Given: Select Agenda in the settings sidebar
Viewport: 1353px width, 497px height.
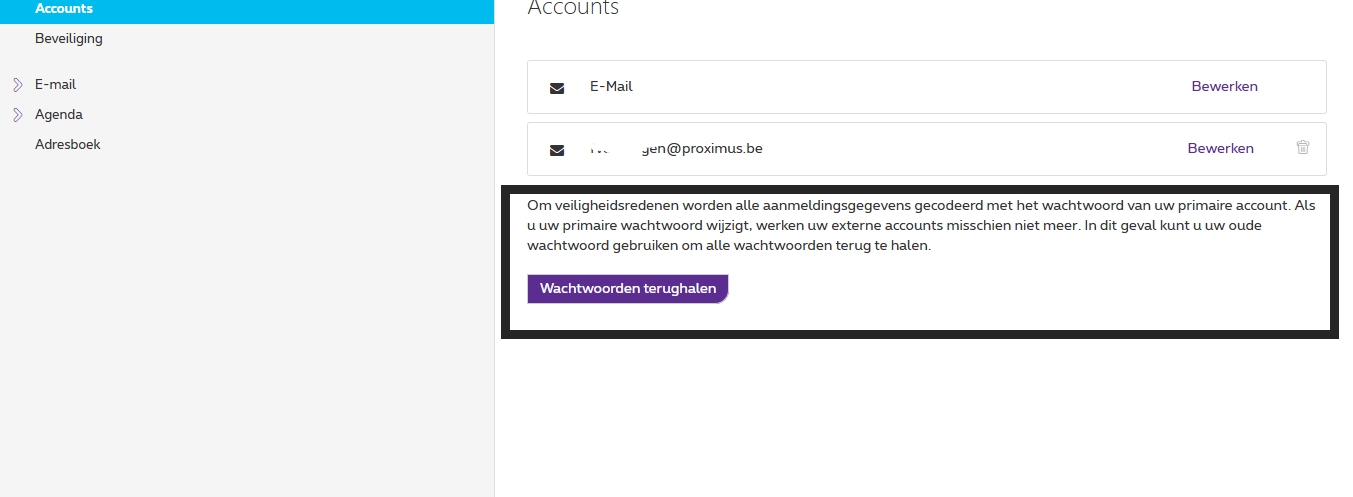Looking at the screenshot, I should (x=59, y=115).
